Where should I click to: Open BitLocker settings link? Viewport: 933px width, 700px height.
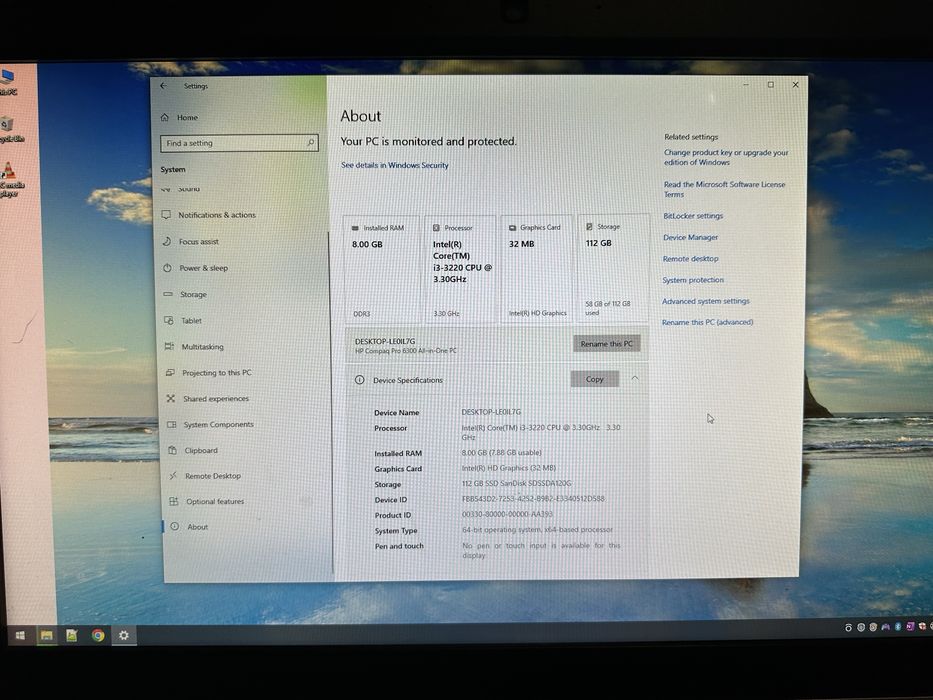(693, 216)
